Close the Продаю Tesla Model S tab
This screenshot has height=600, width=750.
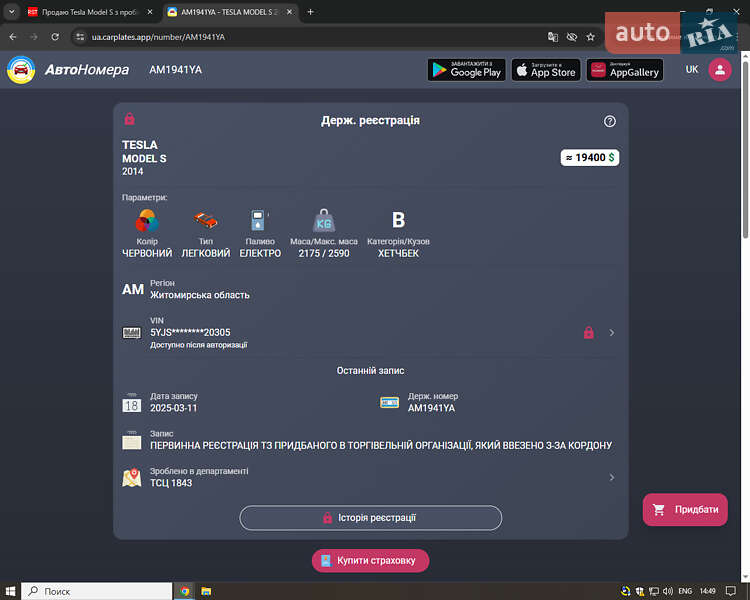150,12
